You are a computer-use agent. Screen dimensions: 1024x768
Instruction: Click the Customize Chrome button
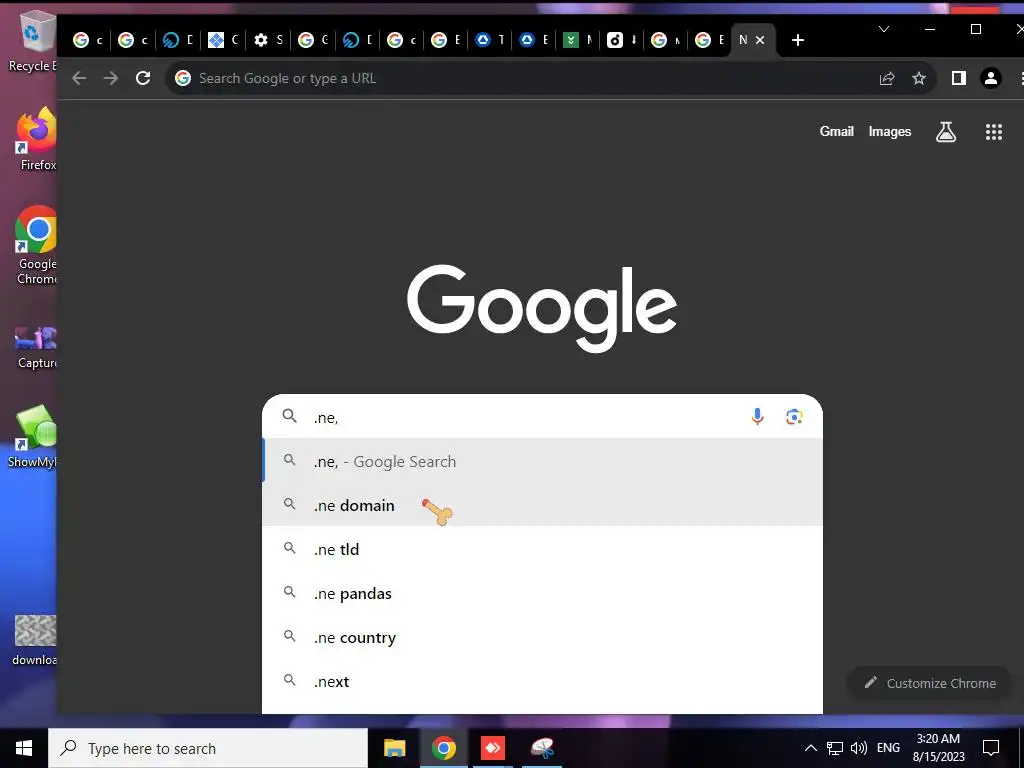pyautogui.click(x=929, y=683)
